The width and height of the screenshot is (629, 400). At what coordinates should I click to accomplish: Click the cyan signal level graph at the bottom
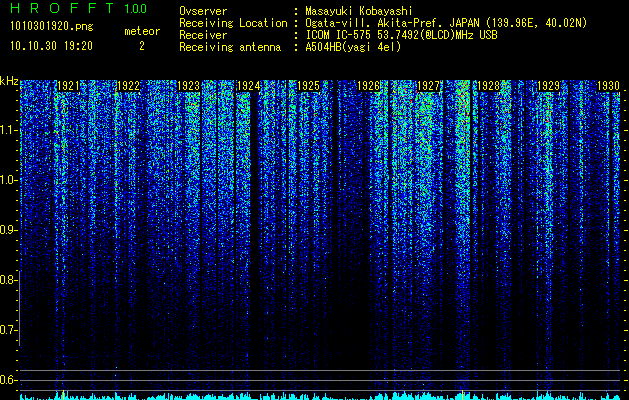(x=320, y=396)
